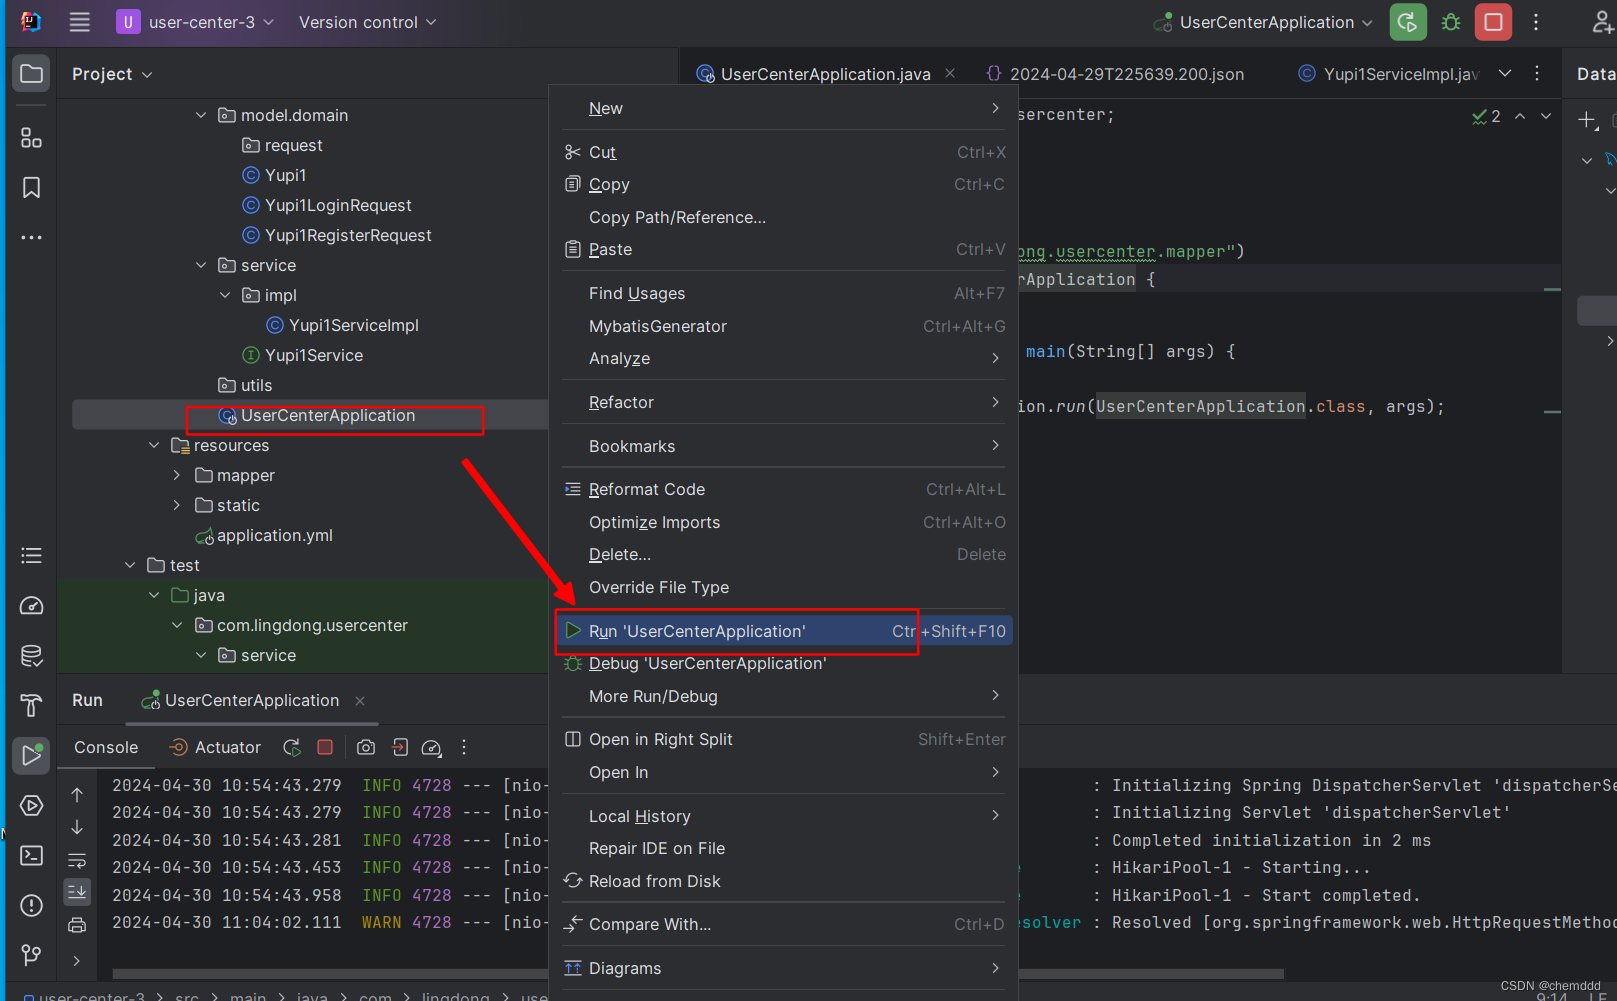Open the Run tool window icon

pyautogui.click(x=32, y=755)
